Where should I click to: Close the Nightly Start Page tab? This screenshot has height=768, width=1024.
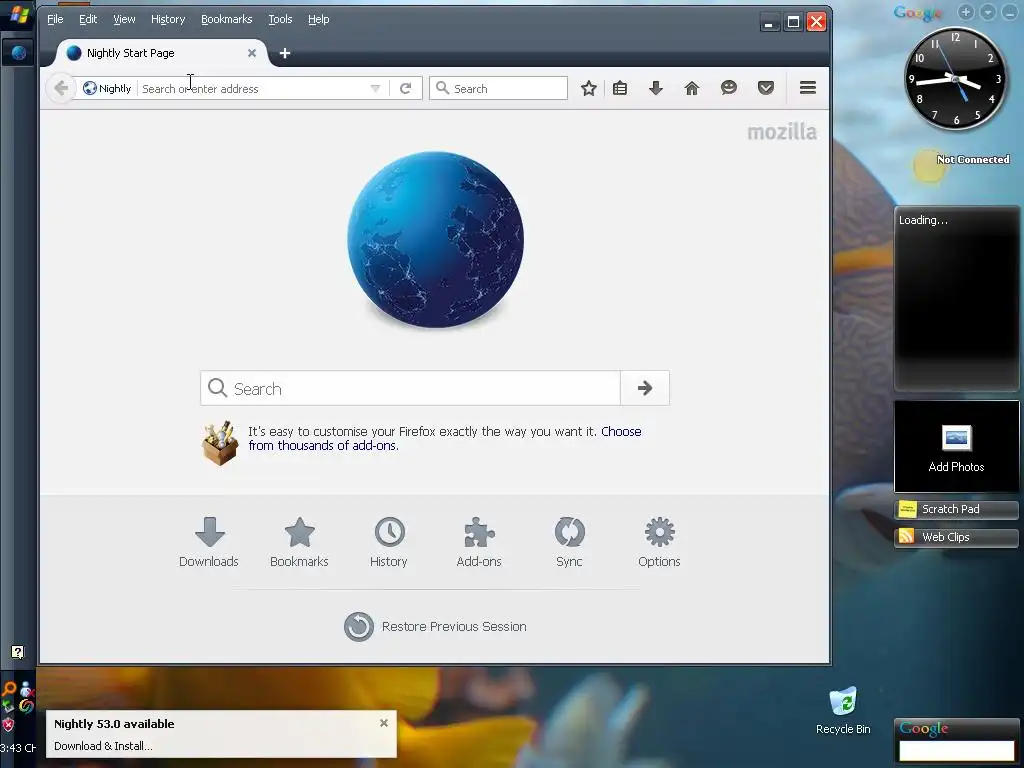point(251,53)
